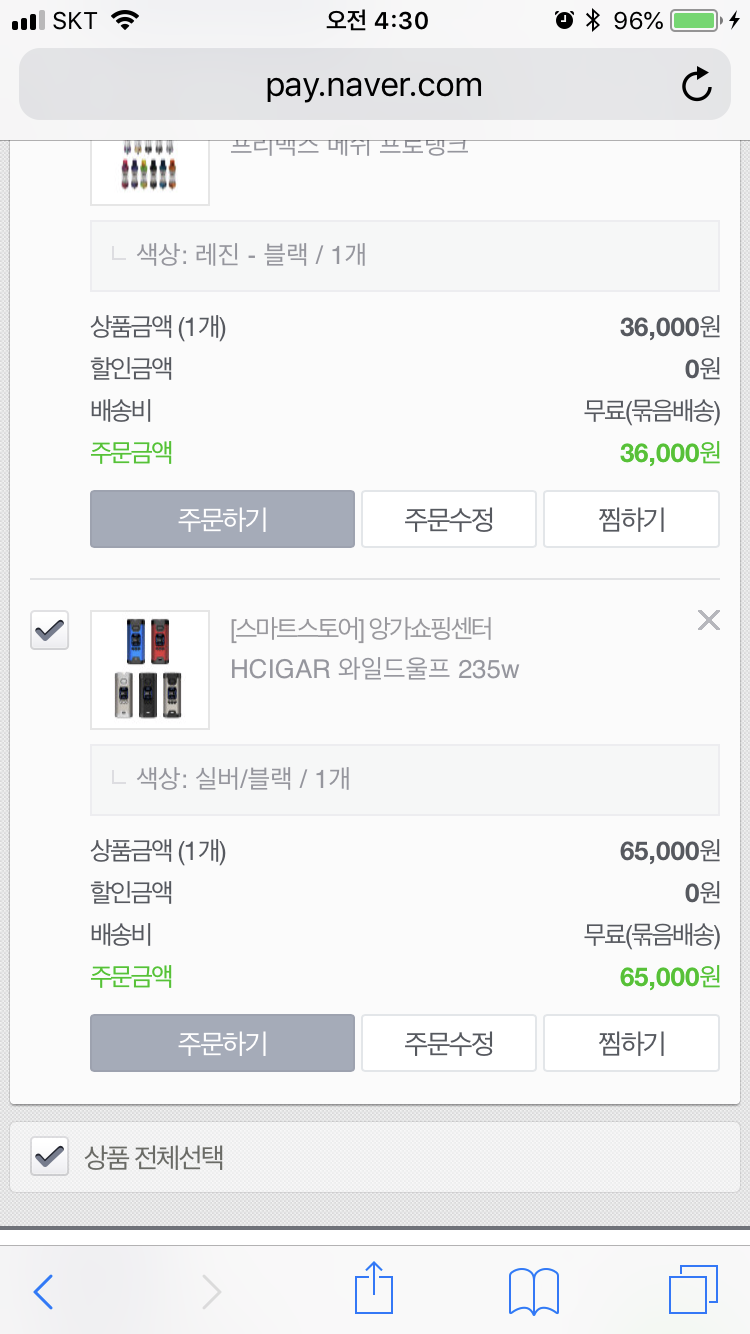Viewport: 750px width, 1334px height.
Task: Tap the battery status indicator
Action: click(x=694, y=21)
